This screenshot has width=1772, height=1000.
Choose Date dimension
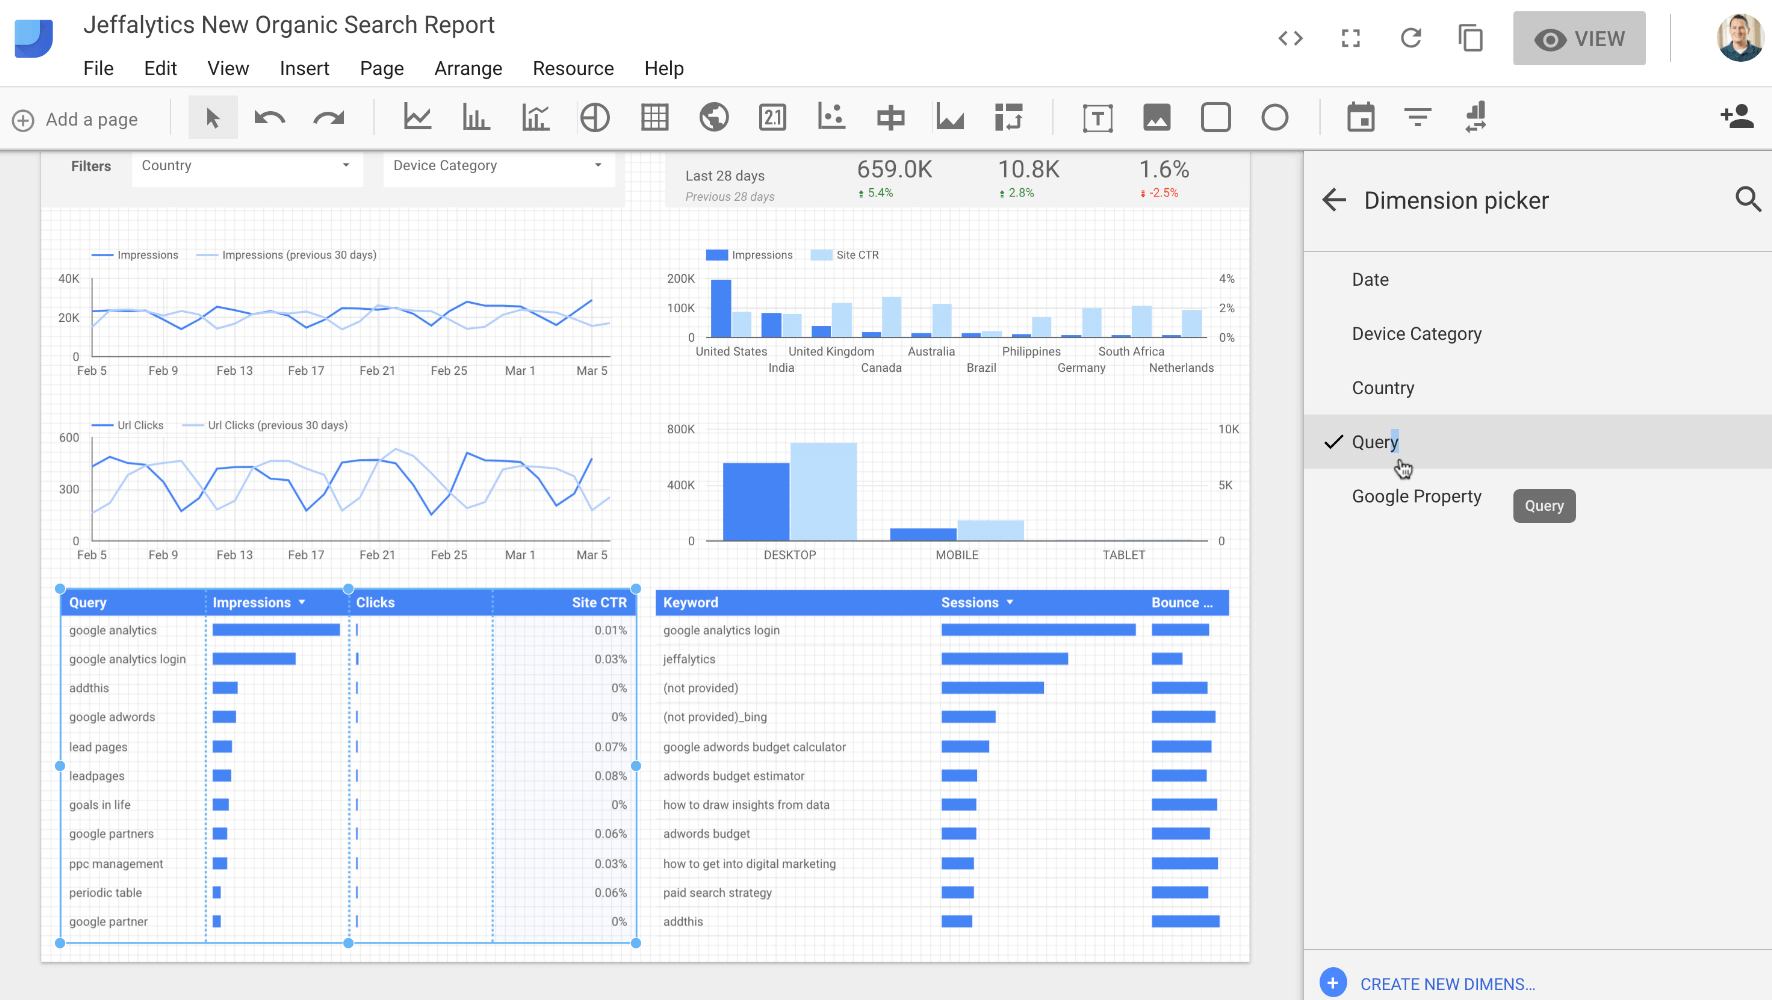1538,280
